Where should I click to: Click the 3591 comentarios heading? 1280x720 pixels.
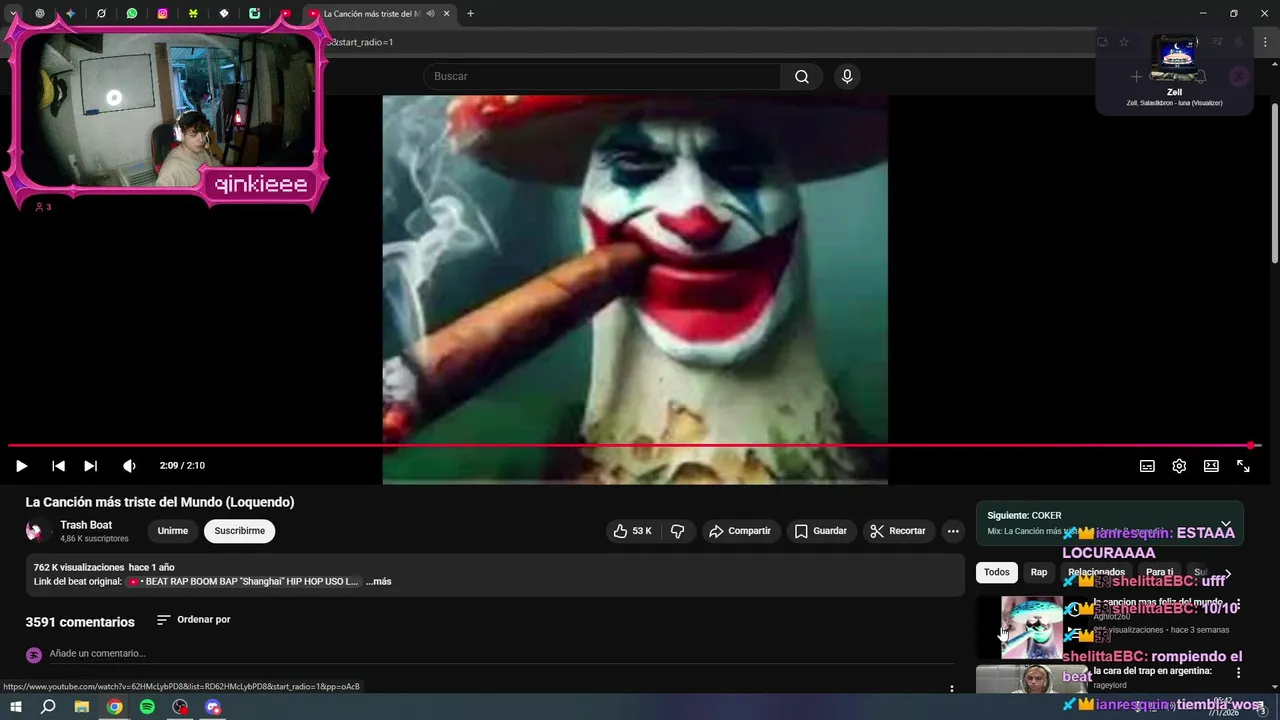[x=80, y=622]
